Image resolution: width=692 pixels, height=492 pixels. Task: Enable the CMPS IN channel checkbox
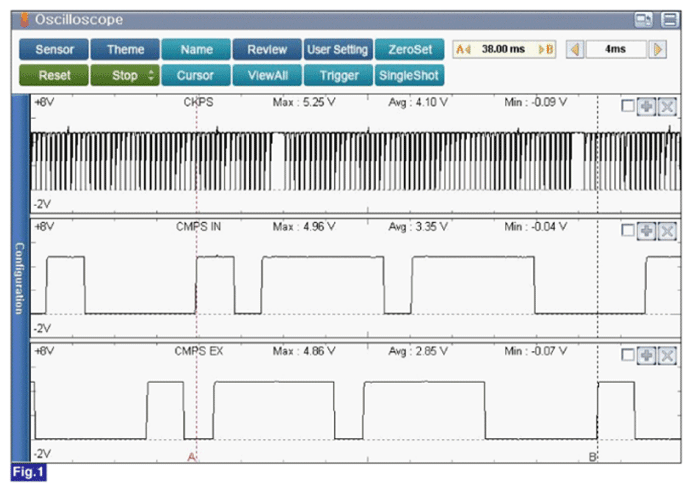point(626,230)
